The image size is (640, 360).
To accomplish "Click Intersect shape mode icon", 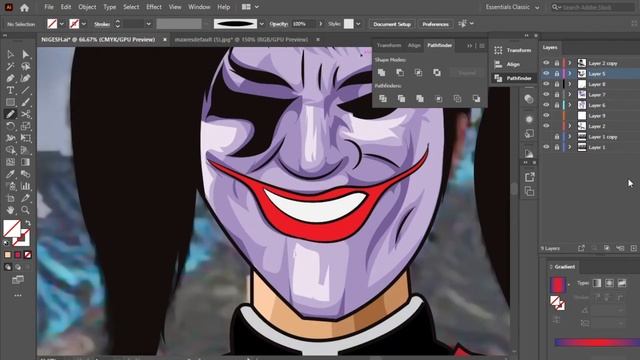I will [418, 73].
